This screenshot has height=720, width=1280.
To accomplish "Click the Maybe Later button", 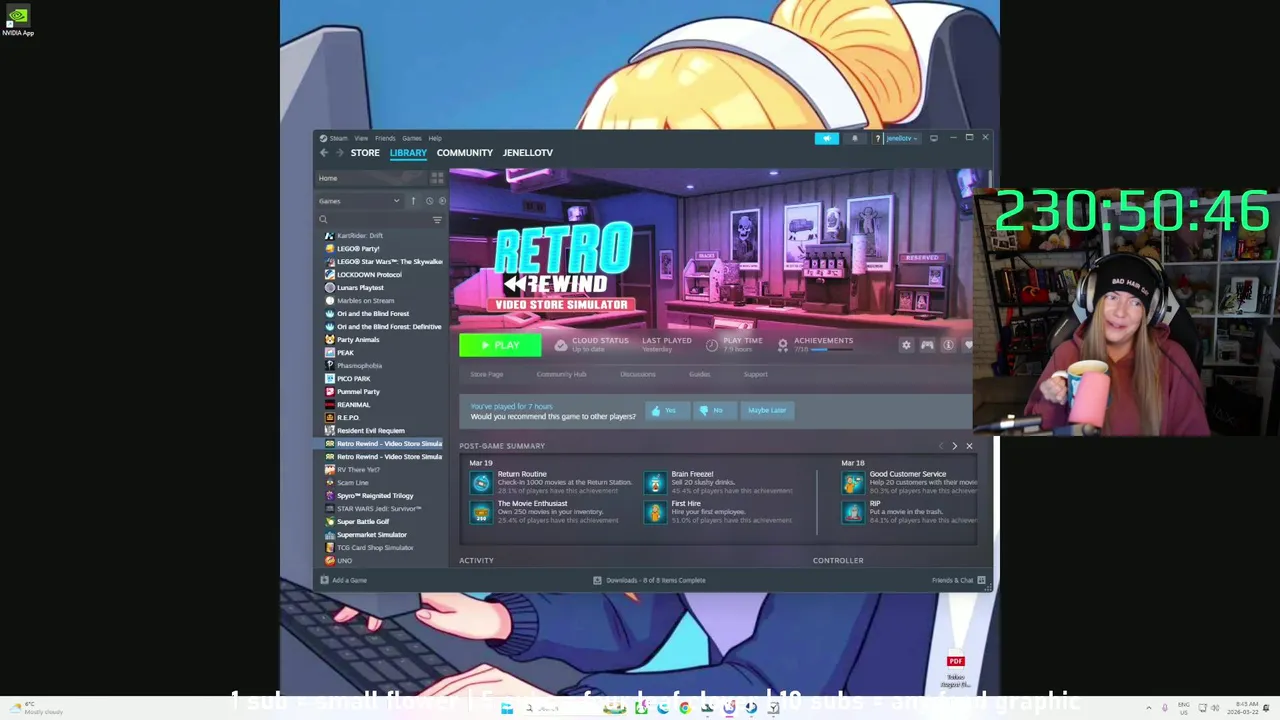I will pyautogui.click(x=767, y=410).
